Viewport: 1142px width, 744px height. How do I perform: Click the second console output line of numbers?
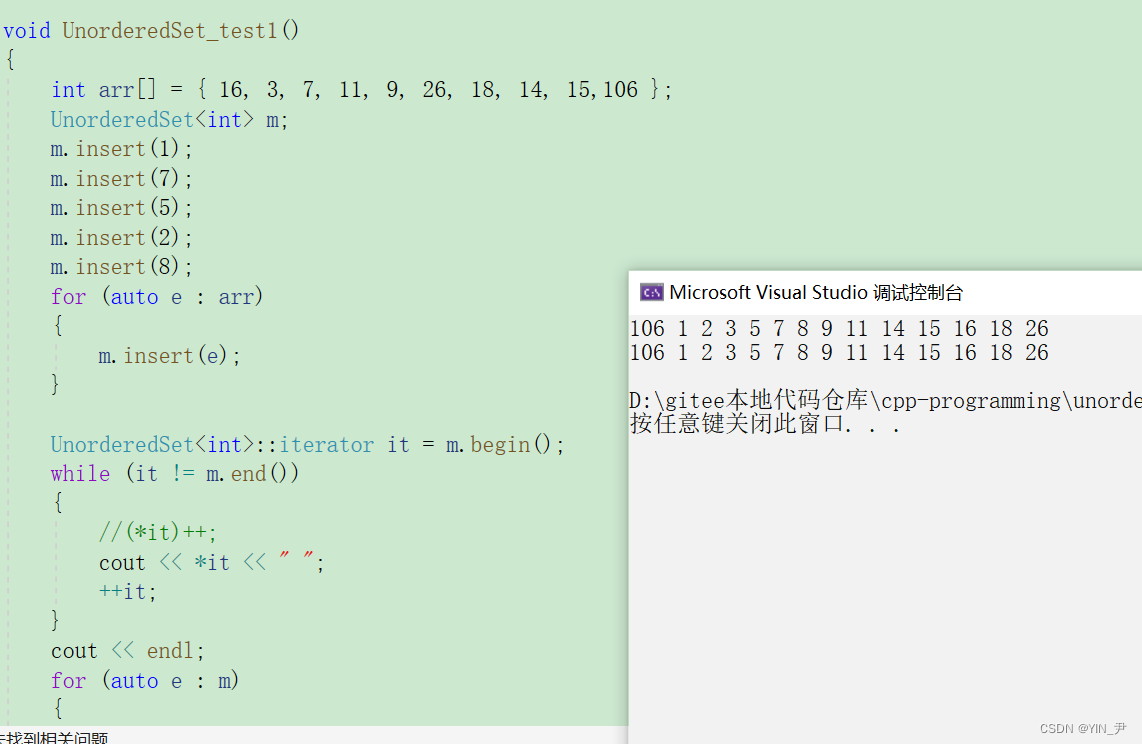pos(839,352)
